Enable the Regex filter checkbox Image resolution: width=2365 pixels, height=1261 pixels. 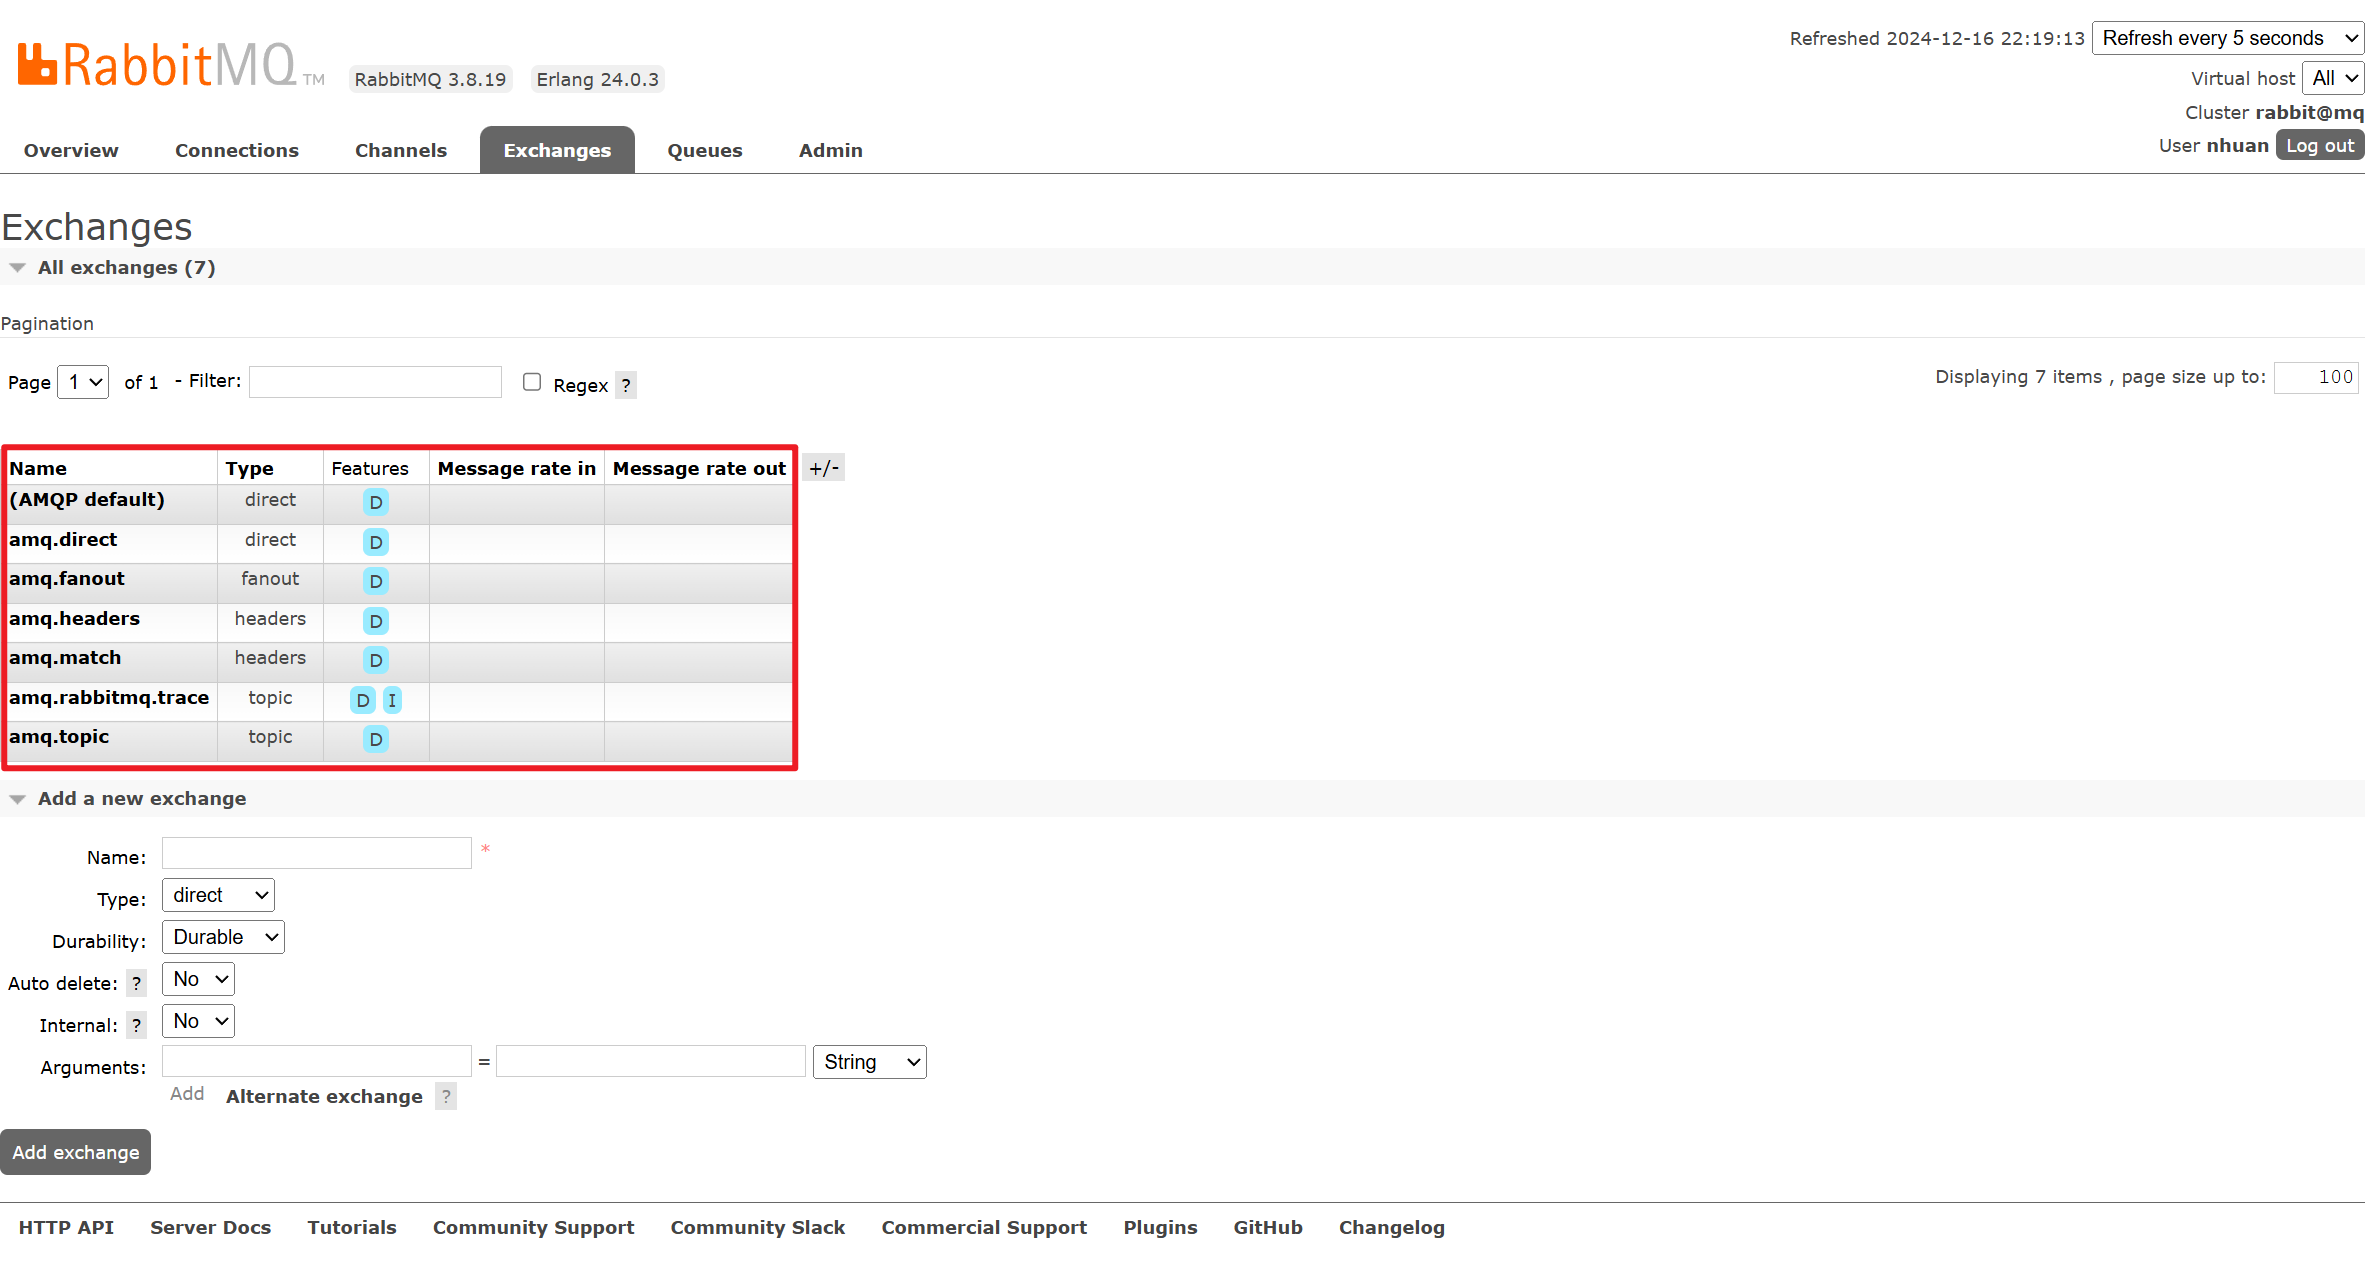click(x=532, y=382)
